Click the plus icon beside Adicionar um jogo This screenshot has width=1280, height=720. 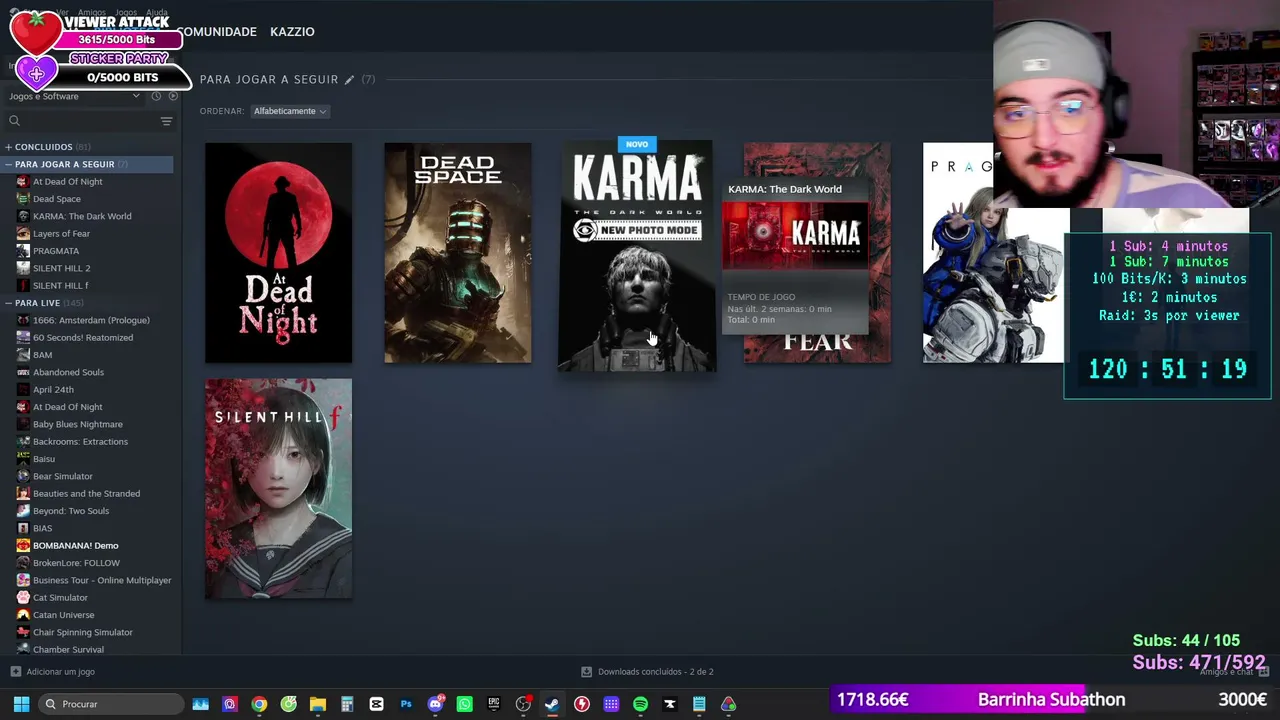15,672
